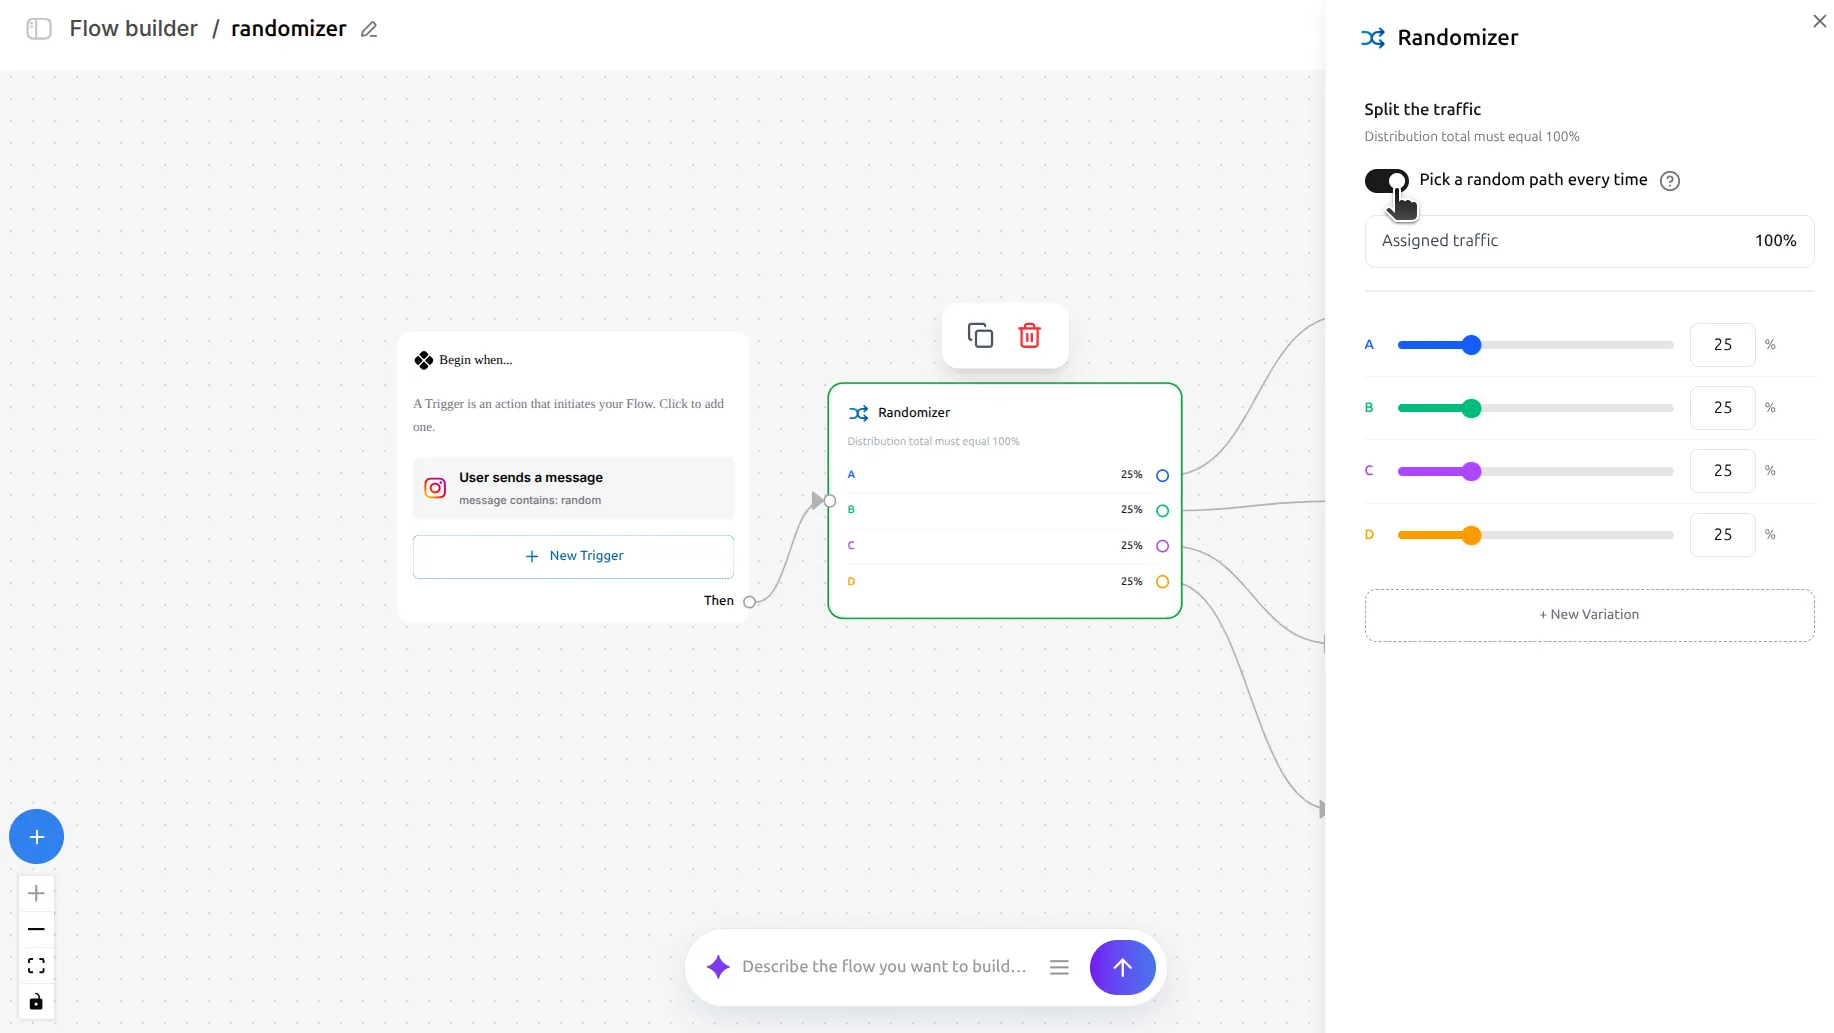The width and height of the screenshot is (1834, 1033).
Task: Open the help icon for random path
Action: [x=1670, y=181]
